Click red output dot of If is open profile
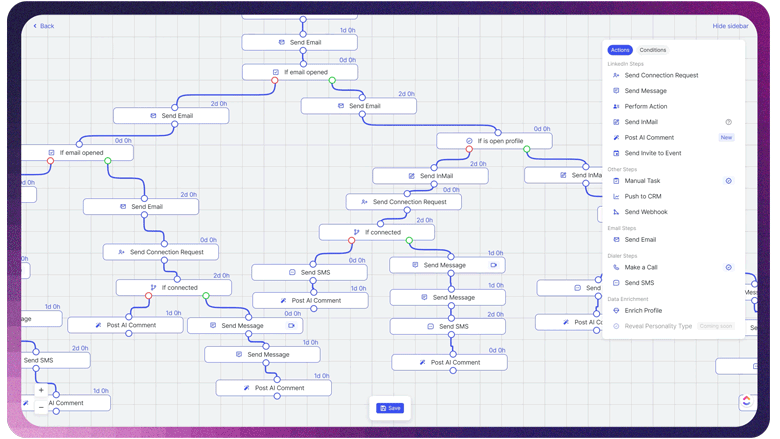Image resolution: width=780 pixels, height=439 pixels. [x=469, y=149]
